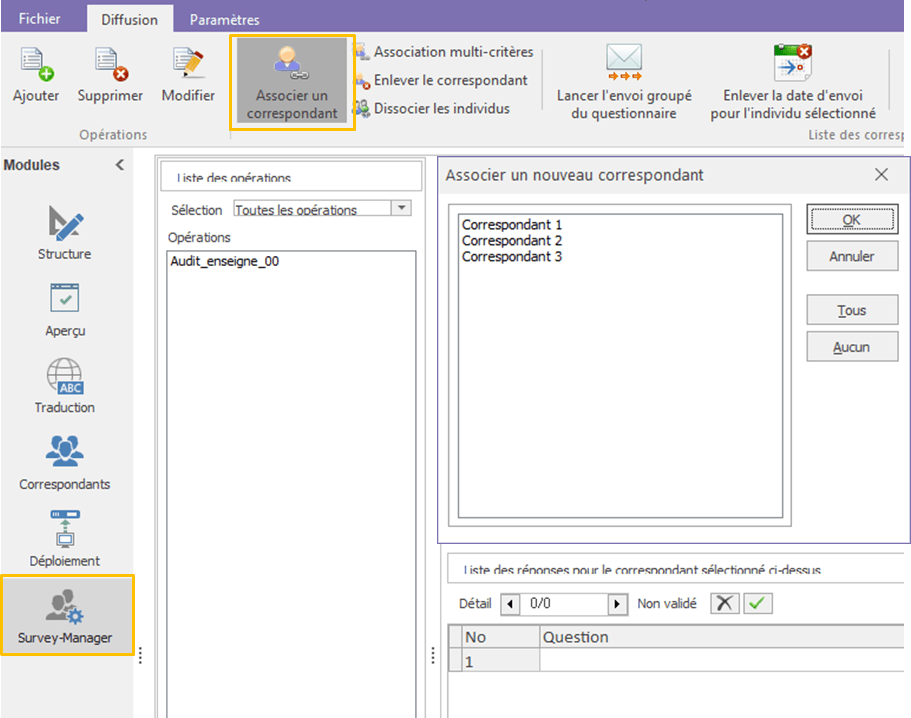Select the Audit_enseigne_00 operation
This screenshot has height=718, width=911.
click(x=225, y=261)
